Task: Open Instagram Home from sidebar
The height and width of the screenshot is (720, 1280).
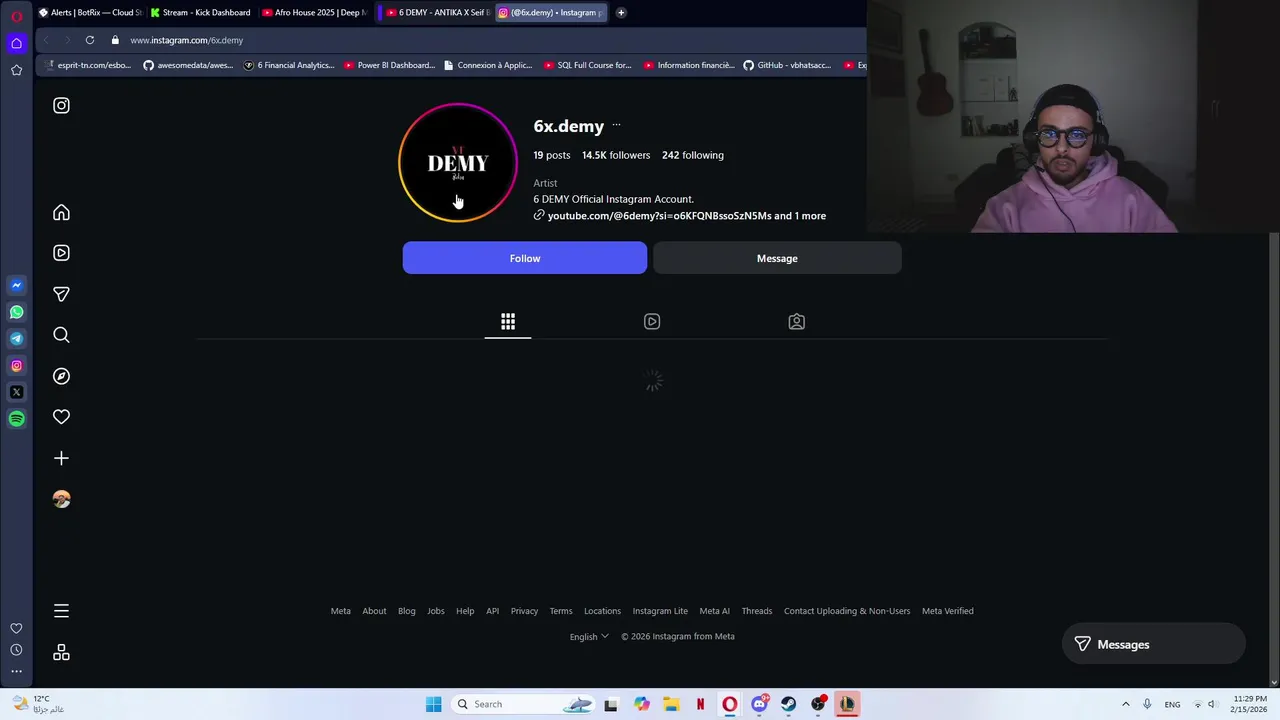Action: (x=61, y=212)
